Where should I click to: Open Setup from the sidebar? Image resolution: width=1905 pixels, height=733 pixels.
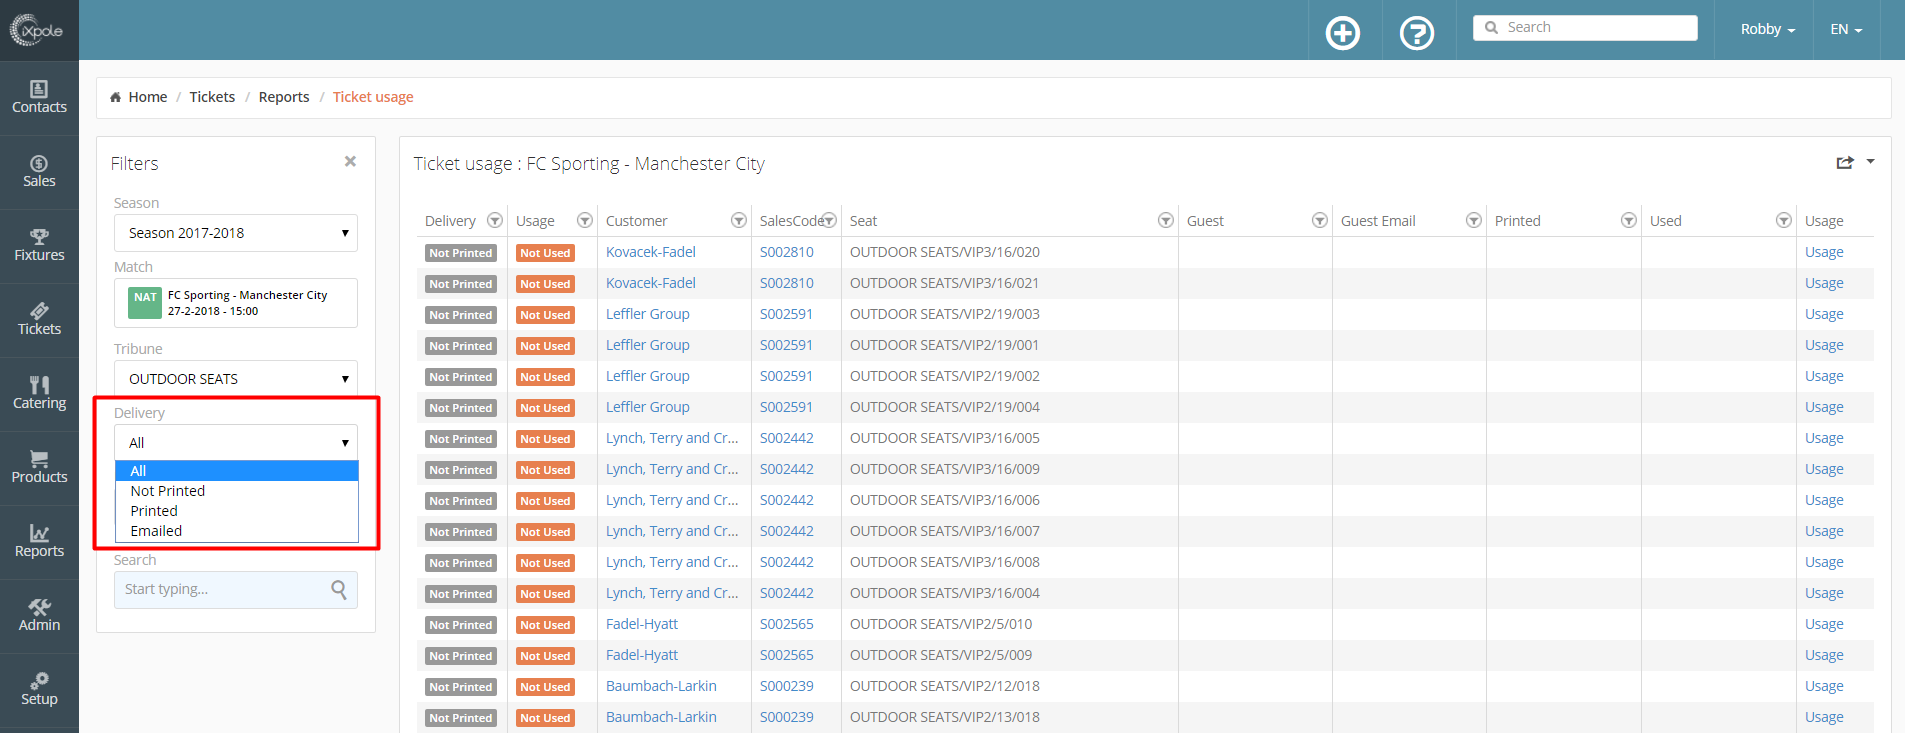point(39,690)
